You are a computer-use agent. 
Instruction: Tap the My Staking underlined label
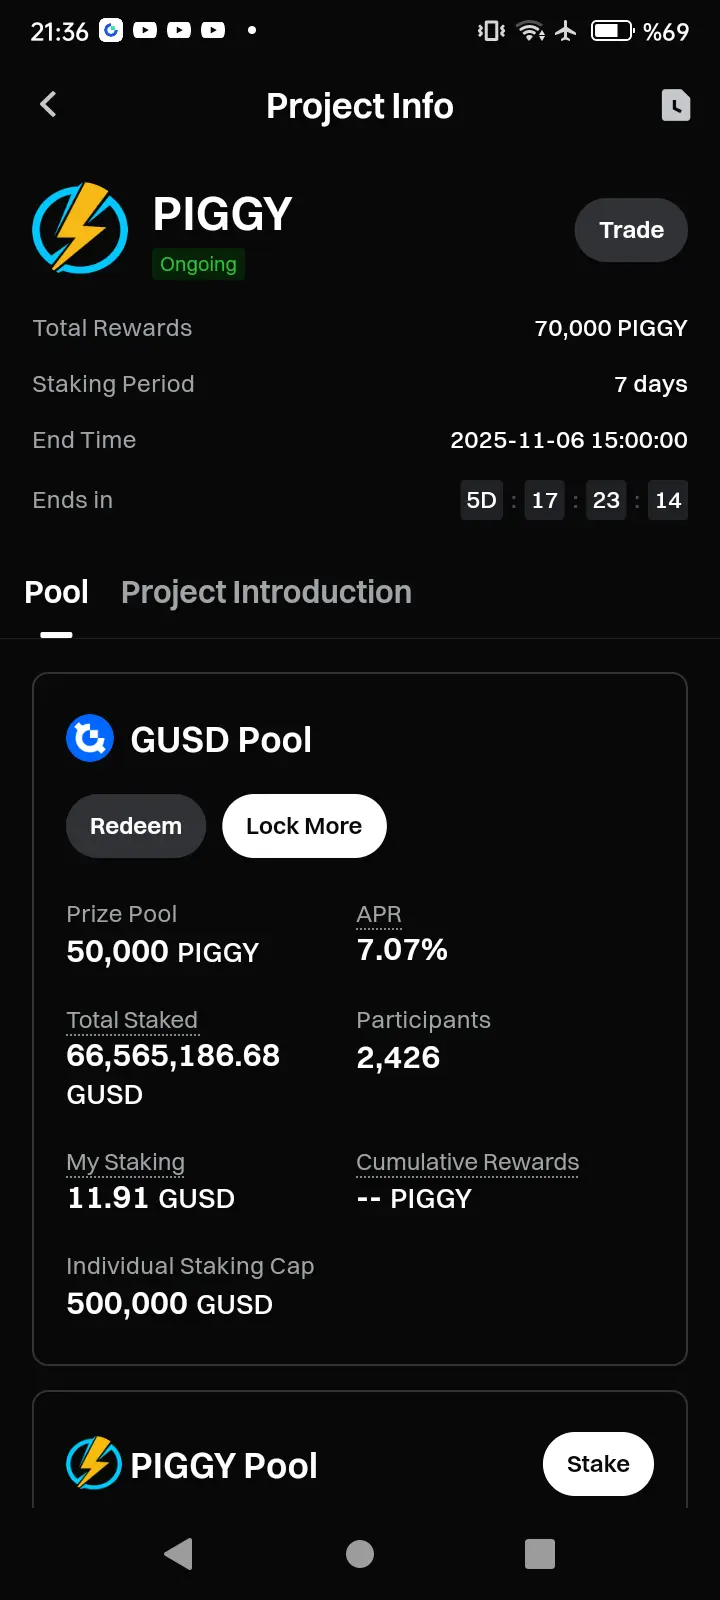pyautogui.click(x=125, y=1162)
